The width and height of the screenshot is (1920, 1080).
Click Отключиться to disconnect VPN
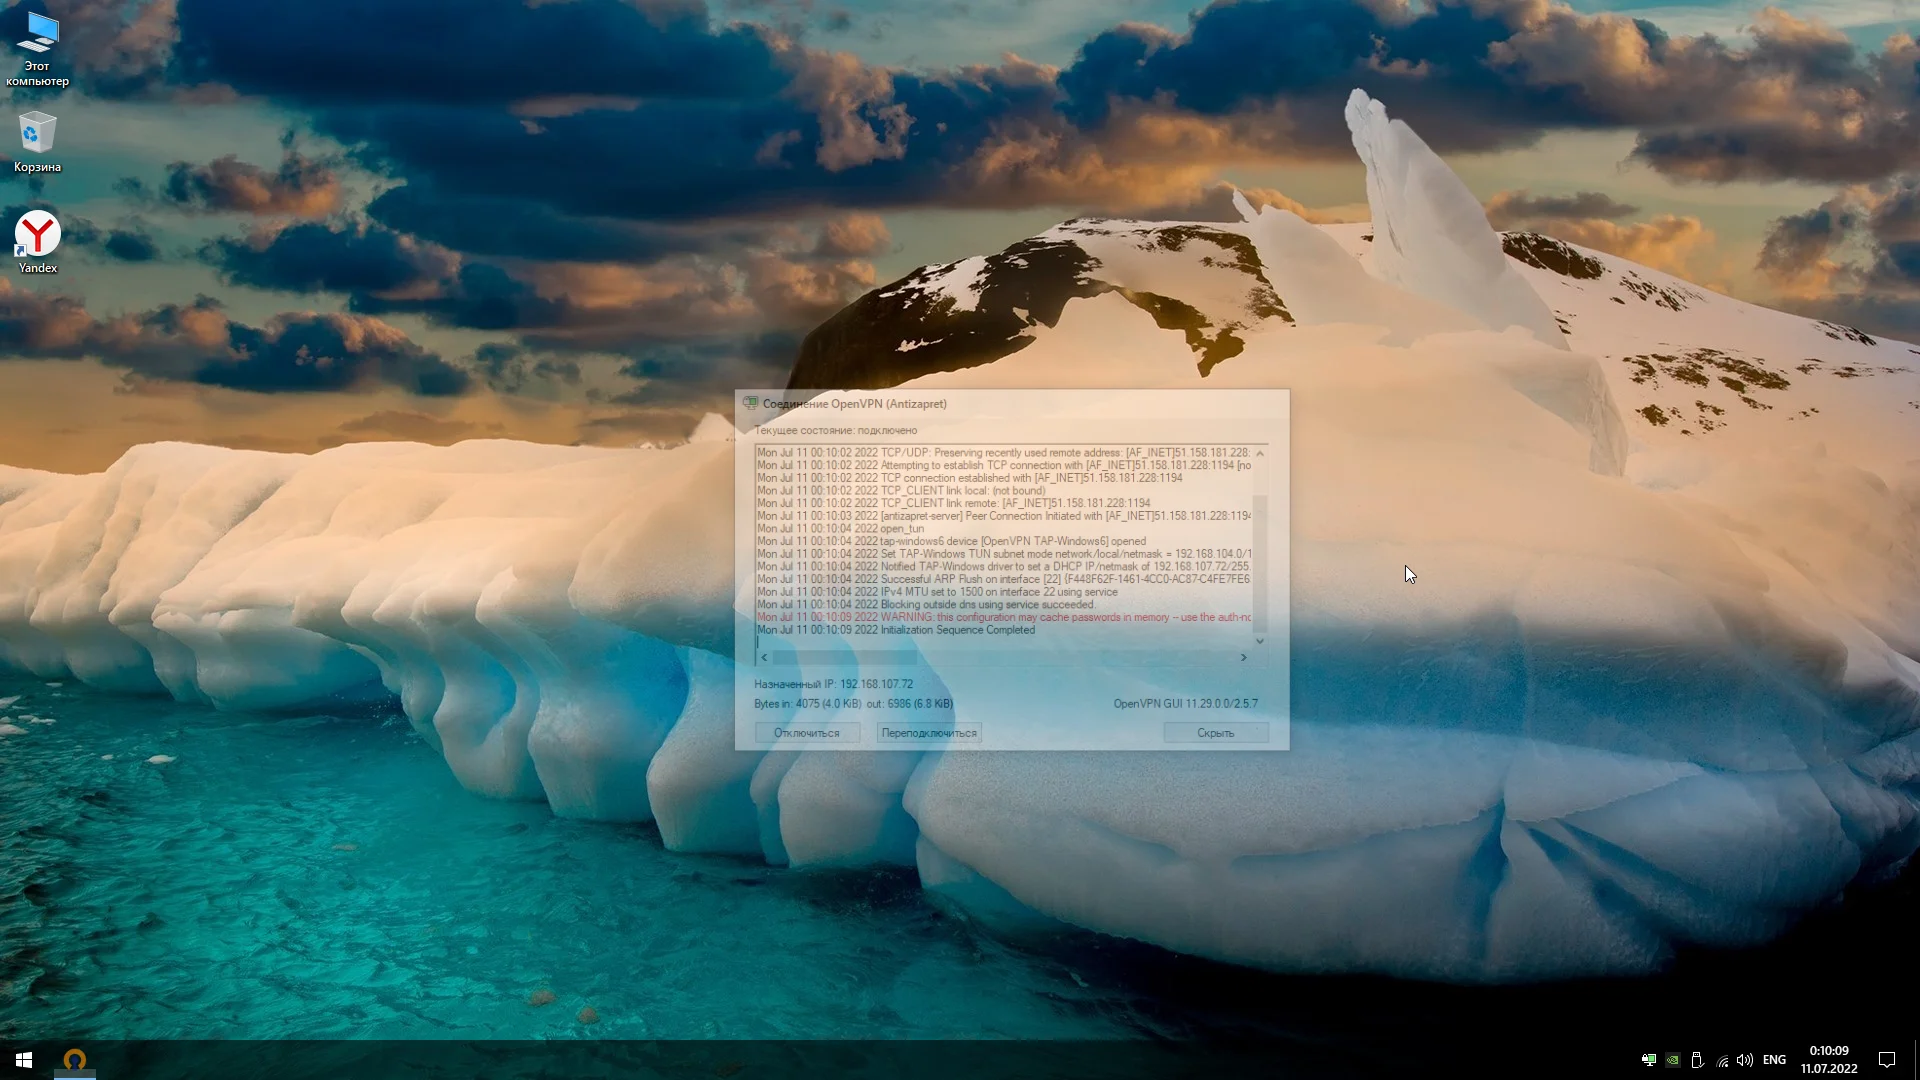click(x=806, y=733)
